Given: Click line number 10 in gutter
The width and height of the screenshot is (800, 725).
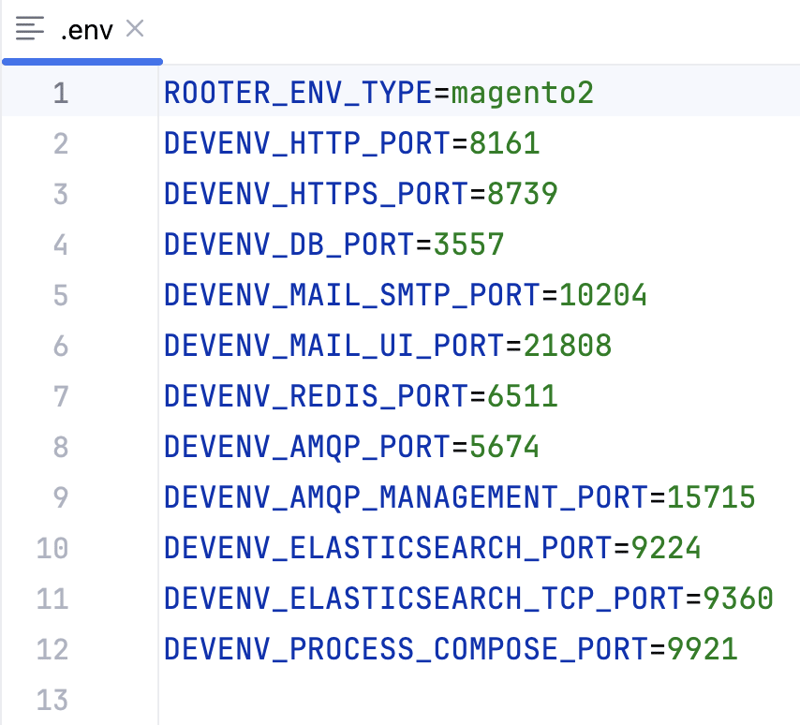Looking at the screenshot, I should [x=52, y=548].
